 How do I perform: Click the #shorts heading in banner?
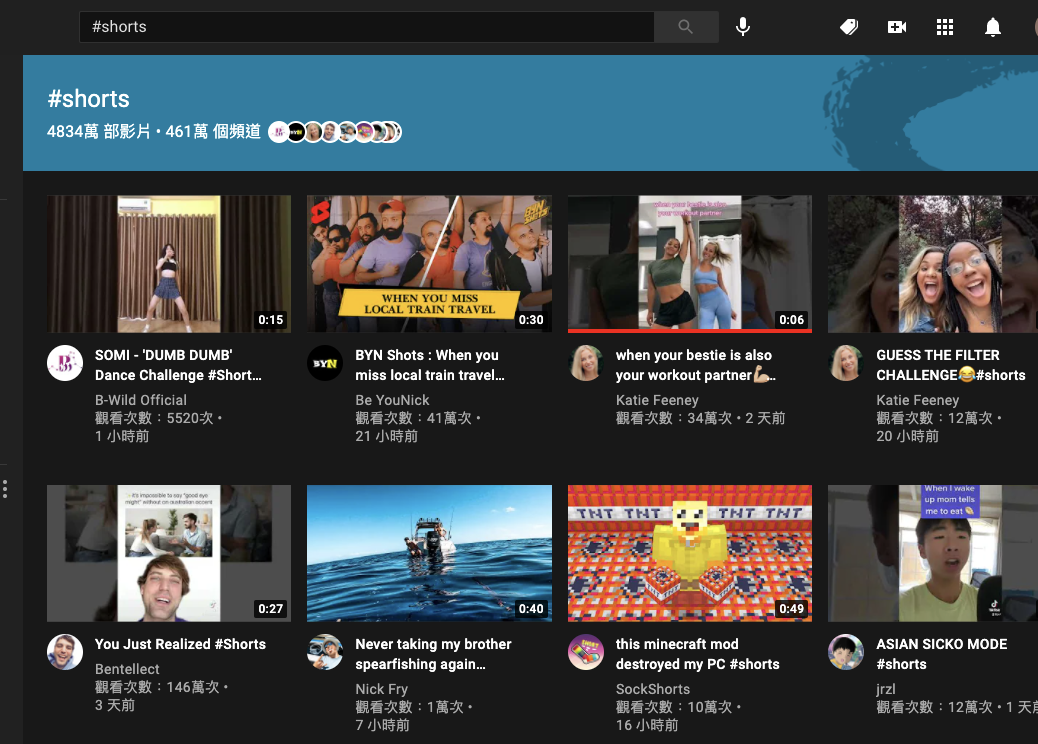pyautogui.click(x=89, y=99)
